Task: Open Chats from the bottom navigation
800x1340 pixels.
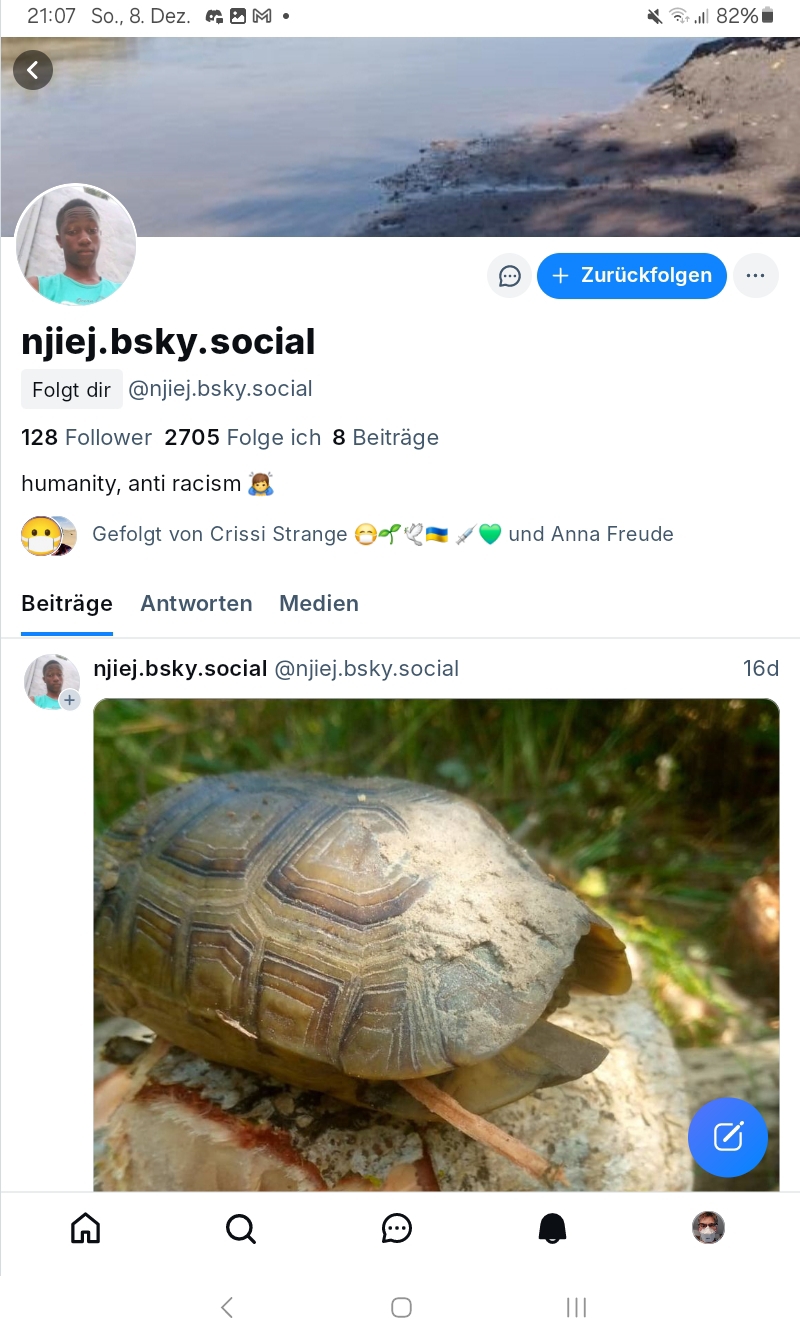Action: (x=397, y=1228)
